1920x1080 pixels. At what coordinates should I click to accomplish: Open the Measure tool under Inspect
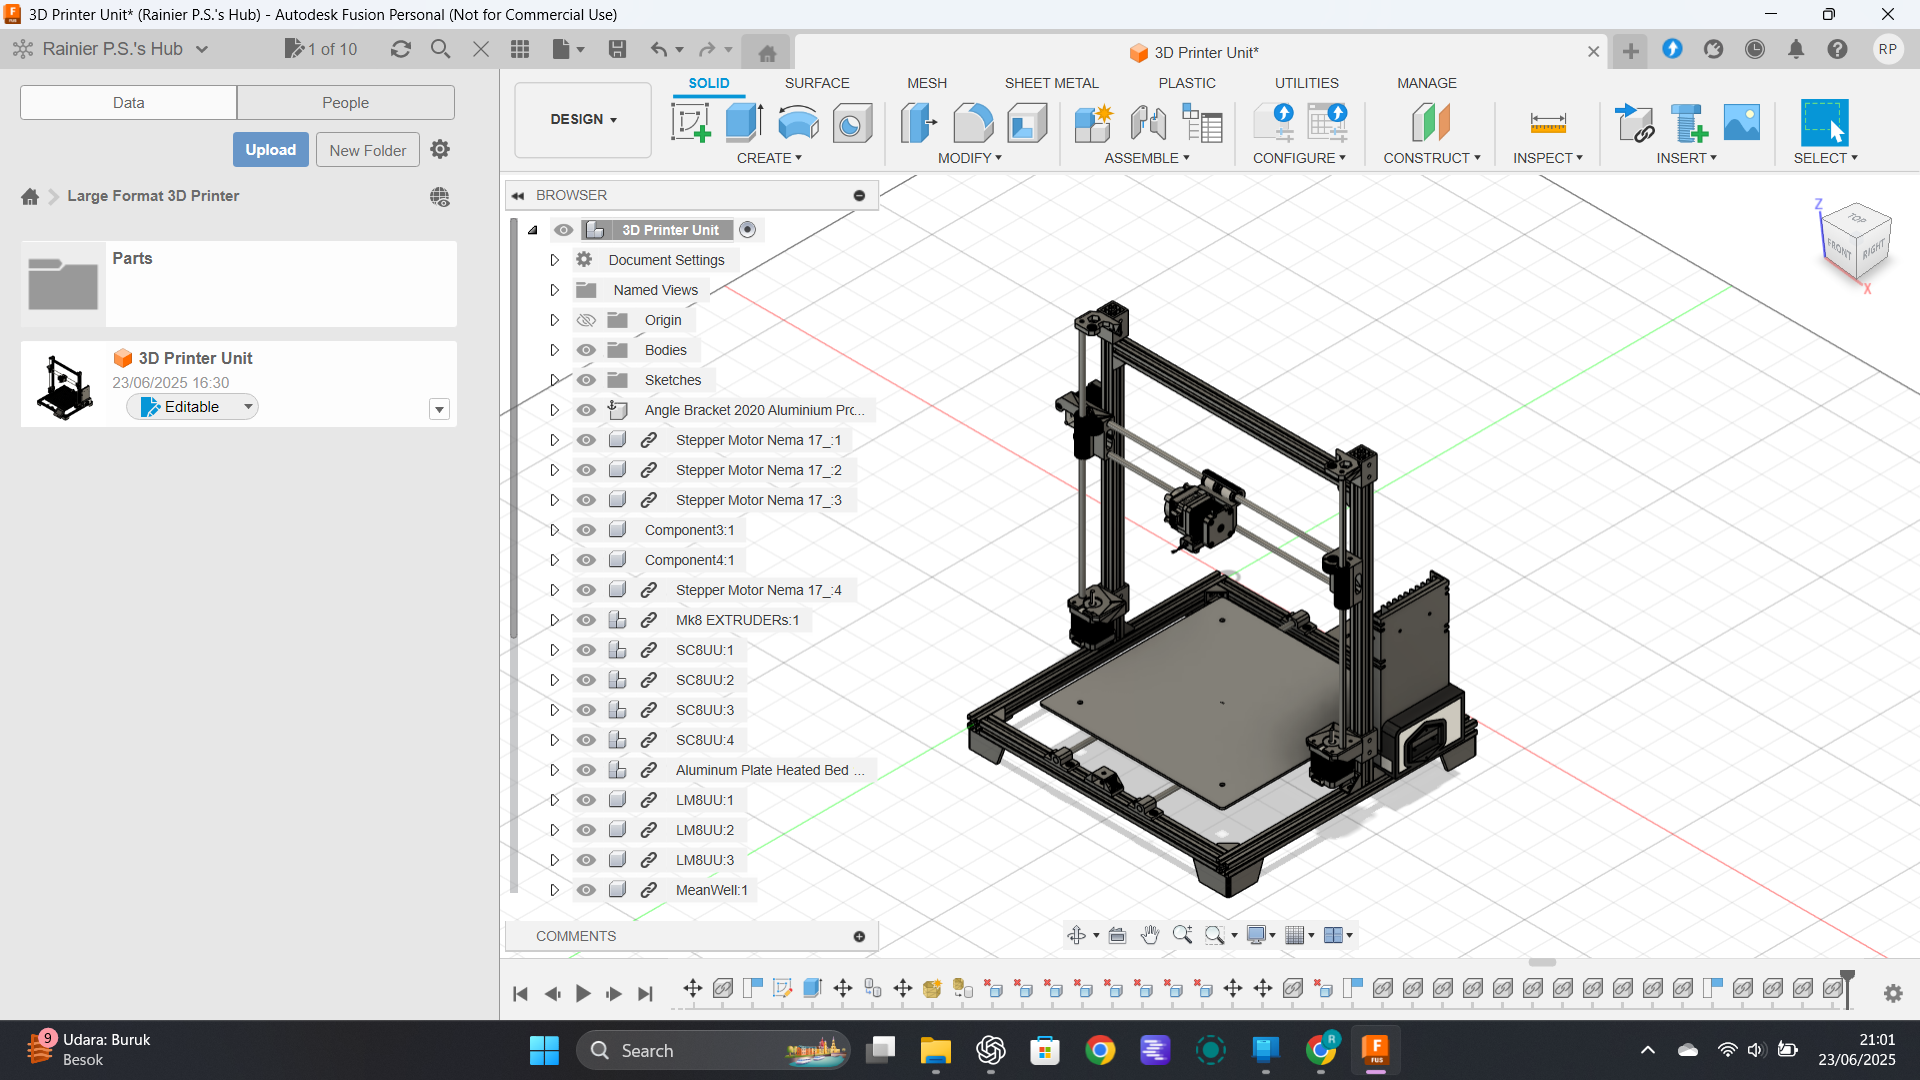click(1547, 123)
